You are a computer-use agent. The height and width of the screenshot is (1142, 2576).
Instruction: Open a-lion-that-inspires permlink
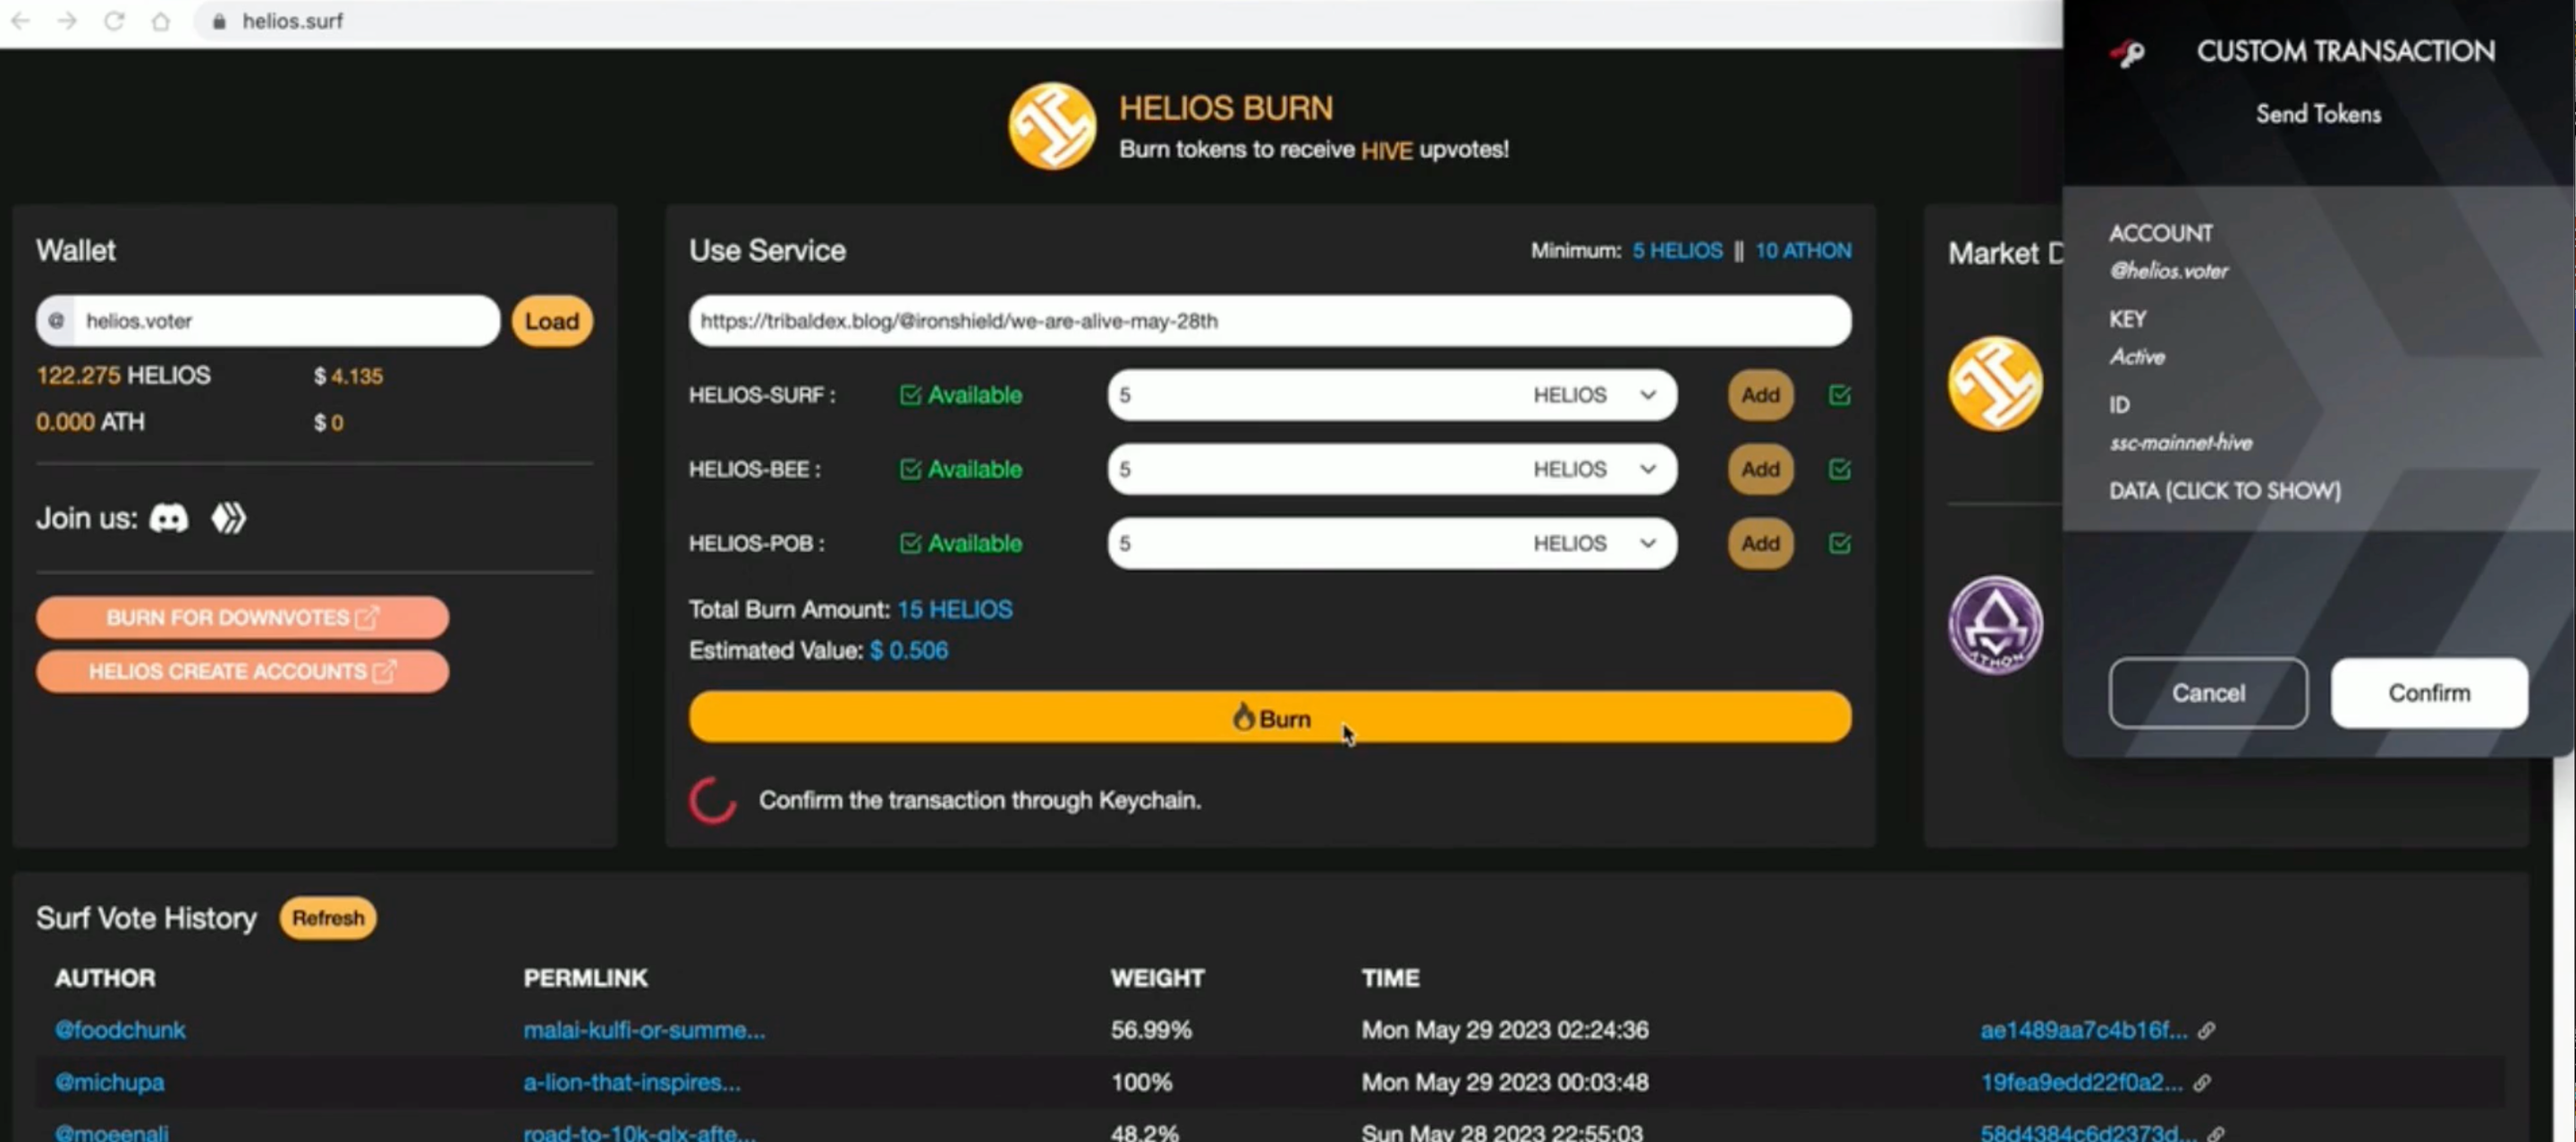pyautogui.click(x=632, y=1083)
